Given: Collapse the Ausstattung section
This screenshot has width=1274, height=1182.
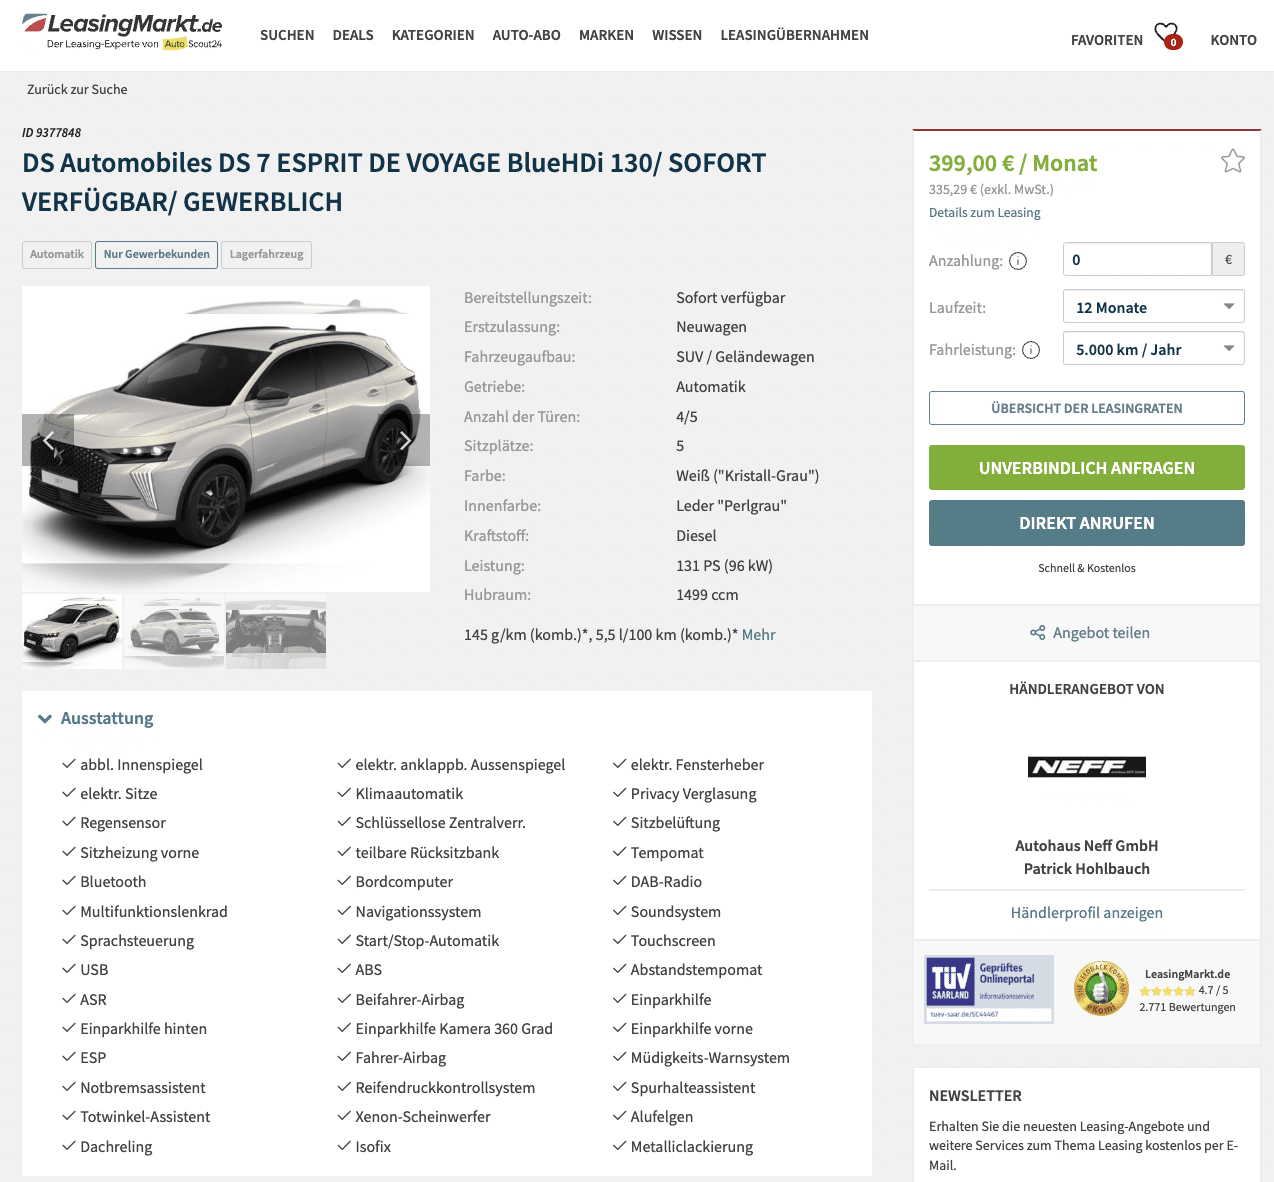Looking at the screenshot, I should [96, 718].
